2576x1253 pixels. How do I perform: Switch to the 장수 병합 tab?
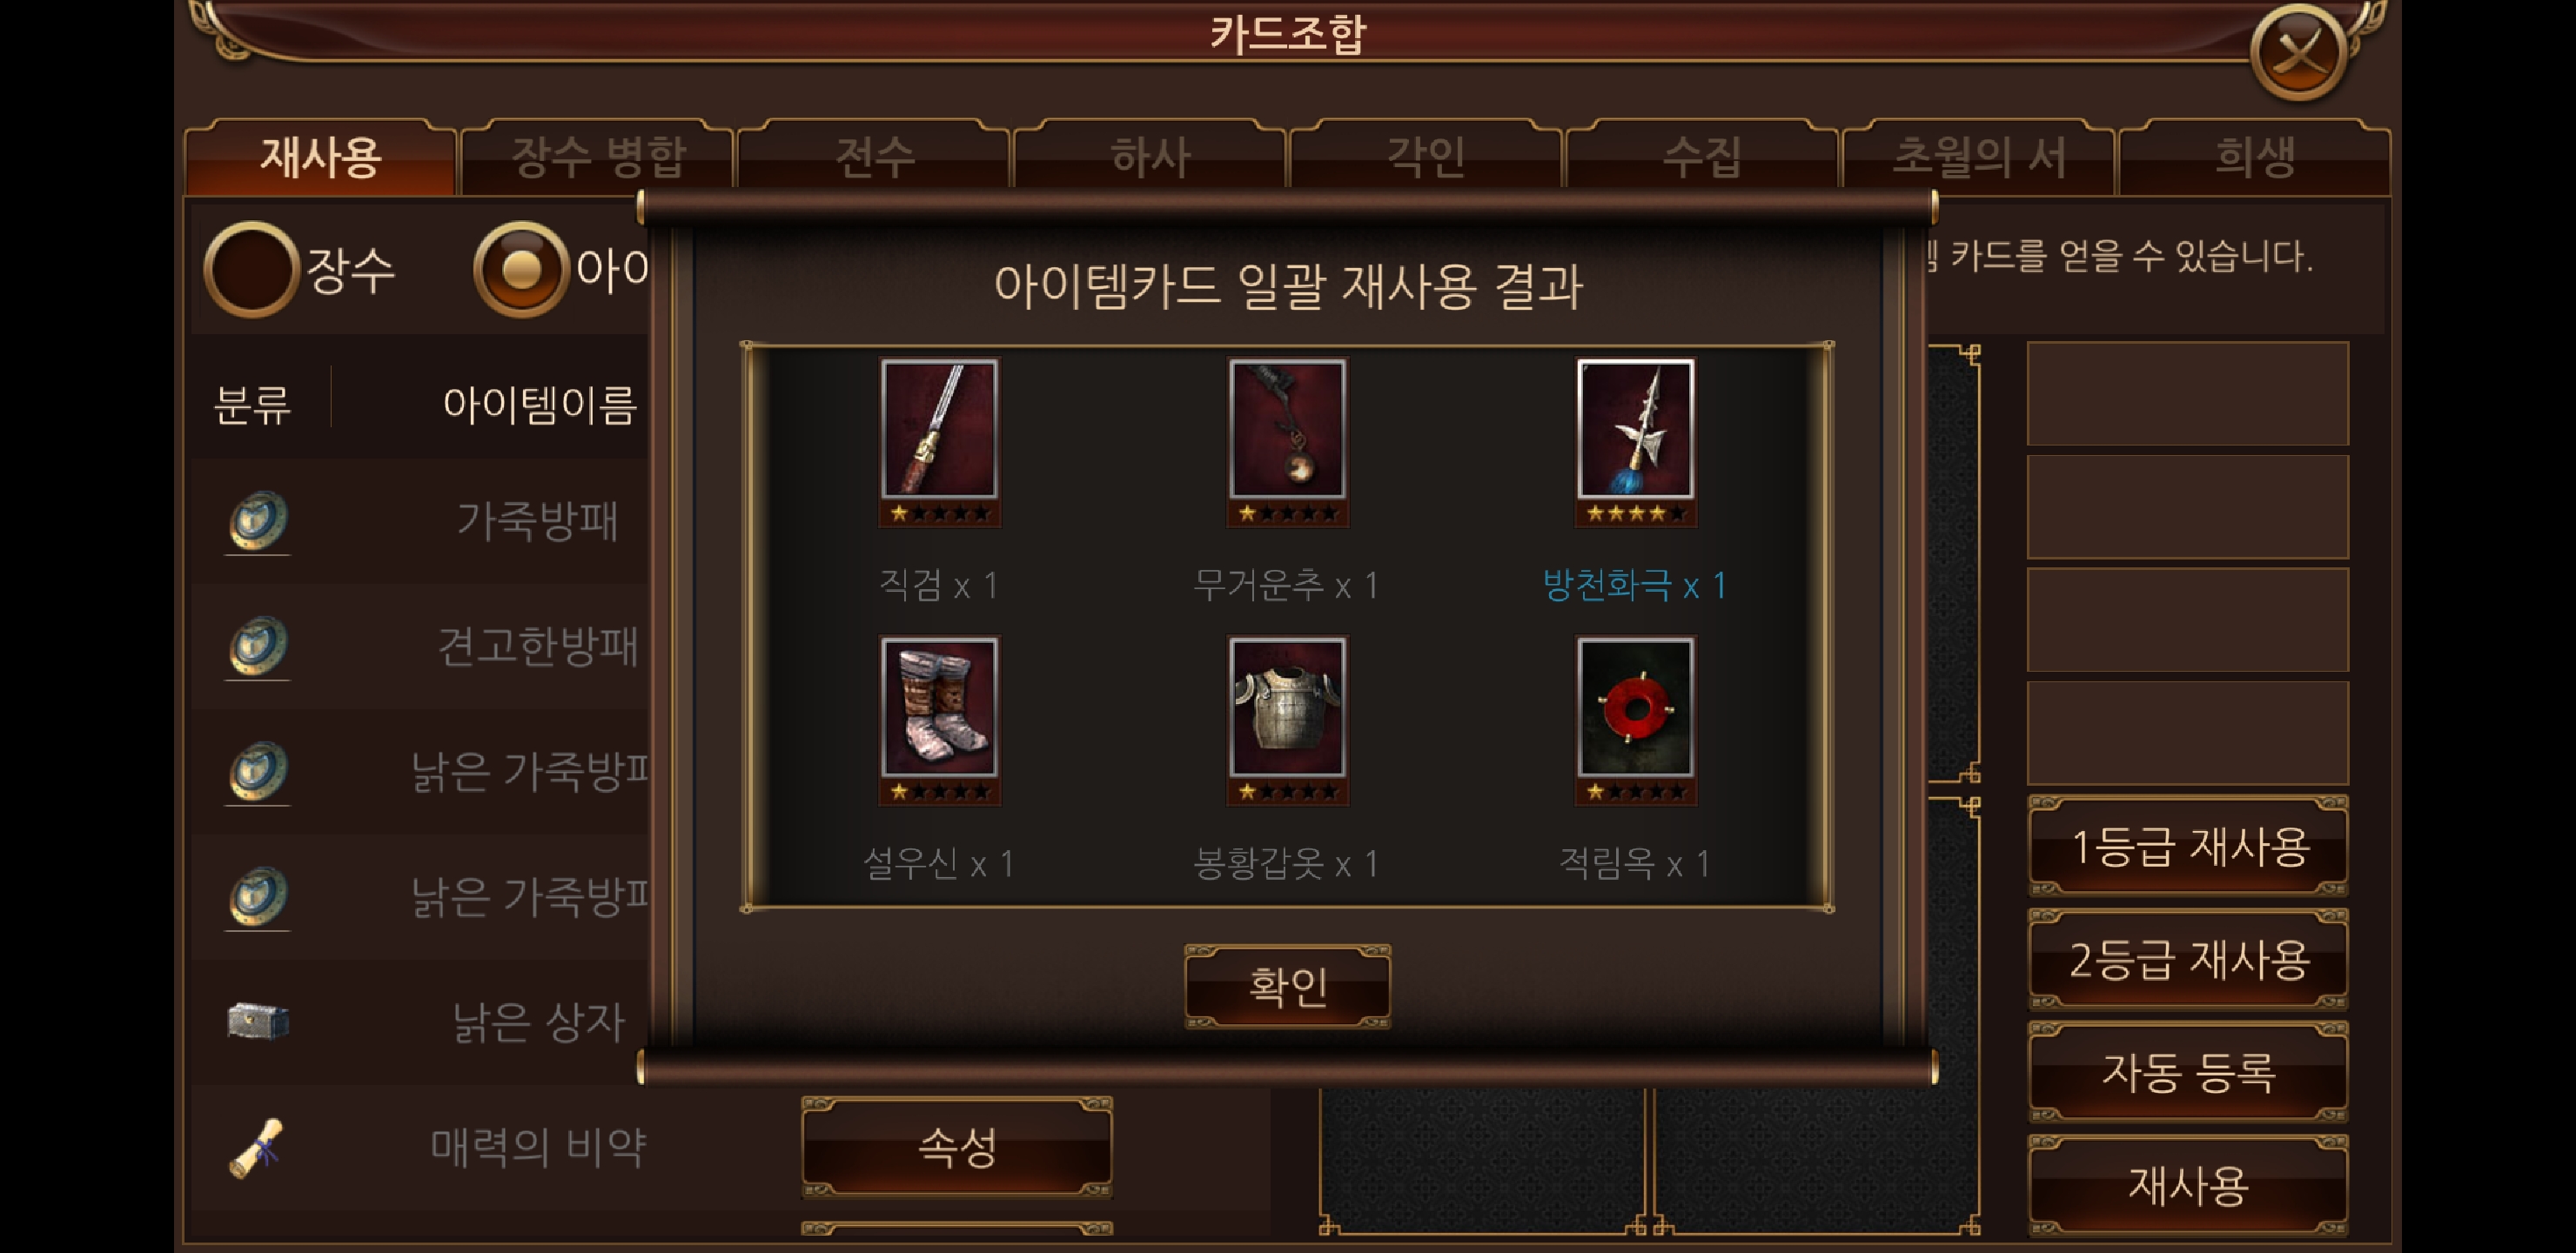[598, 157]
